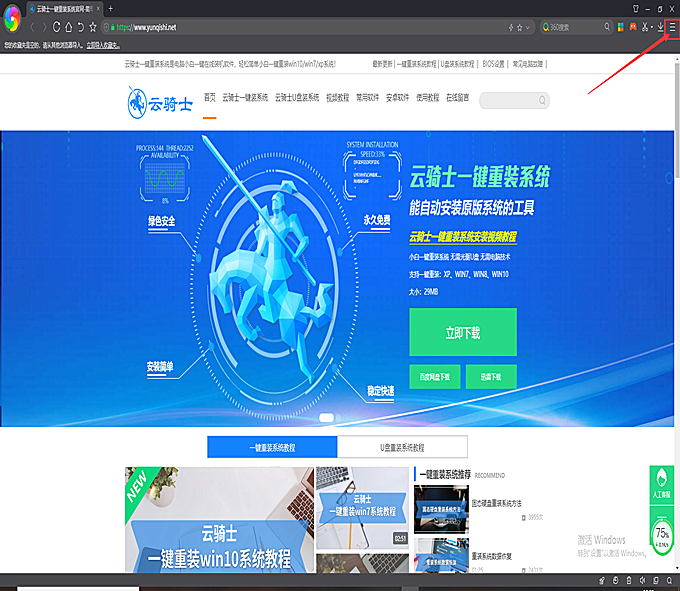Click the site search magnifier icon
The height and width of the screenshot is (591, 680).
pyautogui.click(x=543, y=101)
